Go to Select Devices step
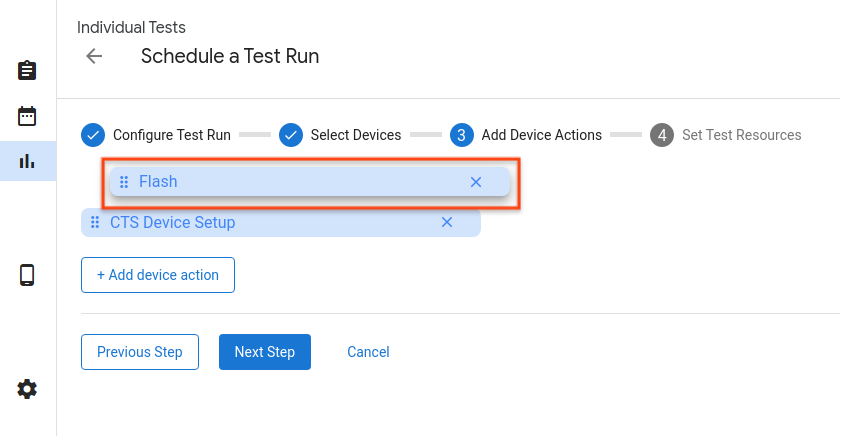The height and width of the screenshot is (436, 841). click(x=341, y=135)
